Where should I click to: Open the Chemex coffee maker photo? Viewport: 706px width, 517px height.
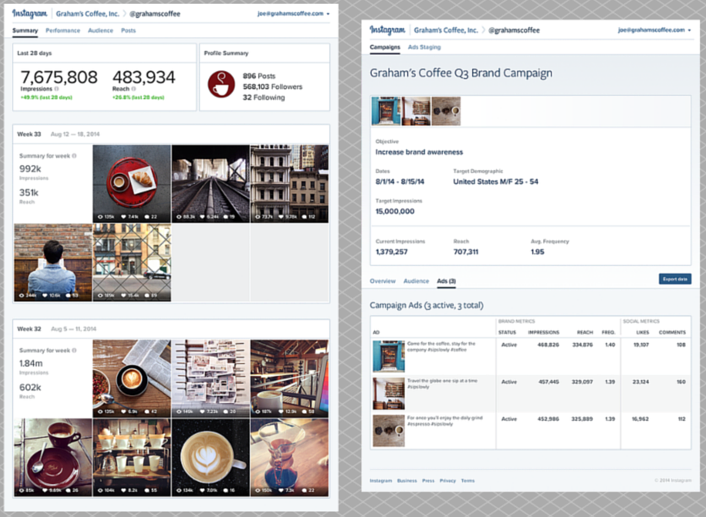click(290, 458)
